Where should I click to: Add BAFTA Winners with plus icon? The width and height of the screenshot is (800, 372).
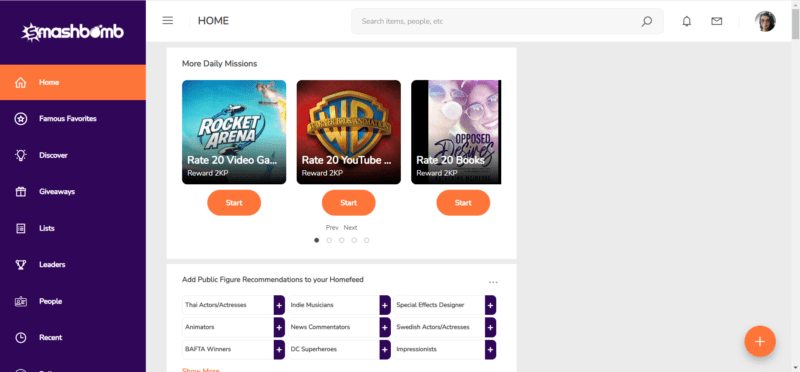click(x=279, y=350)
